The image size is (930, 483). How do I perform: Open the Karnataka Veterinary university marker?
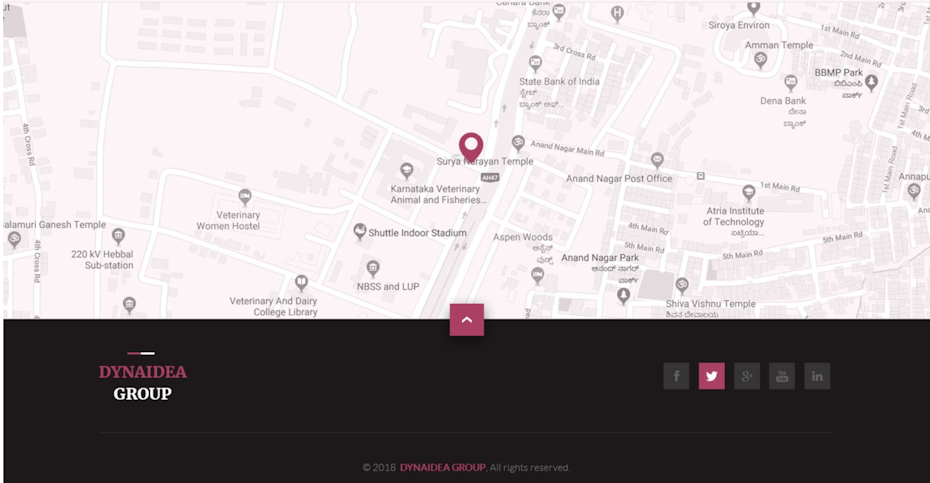tap(406, 171)
